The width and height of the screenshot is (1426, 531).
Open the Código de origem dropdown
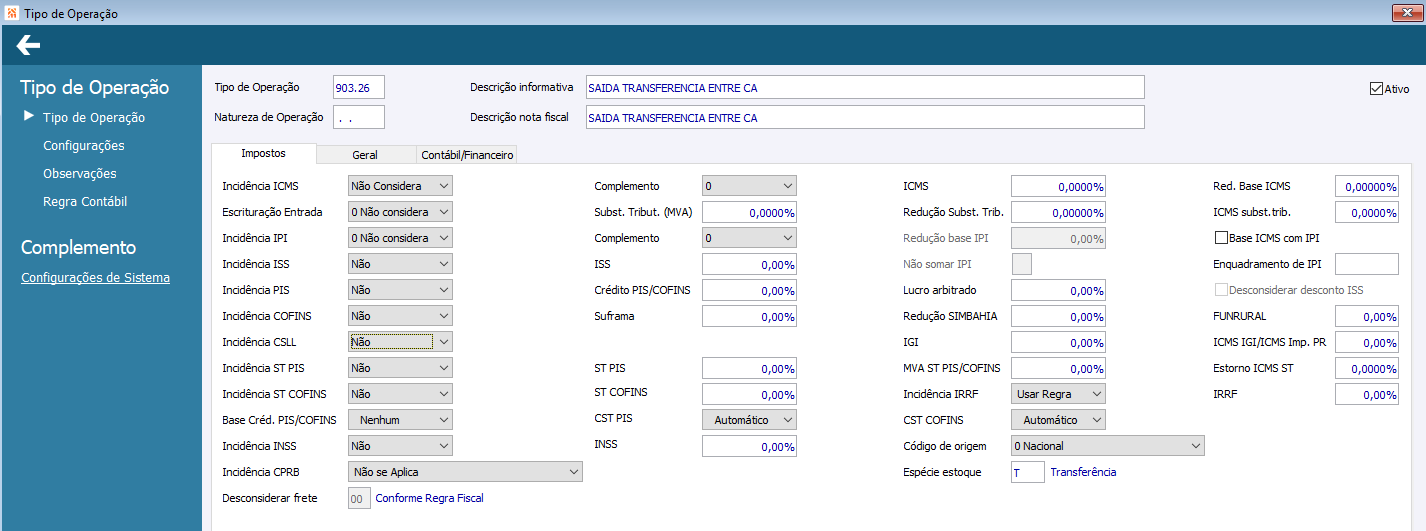(1107, 446)
